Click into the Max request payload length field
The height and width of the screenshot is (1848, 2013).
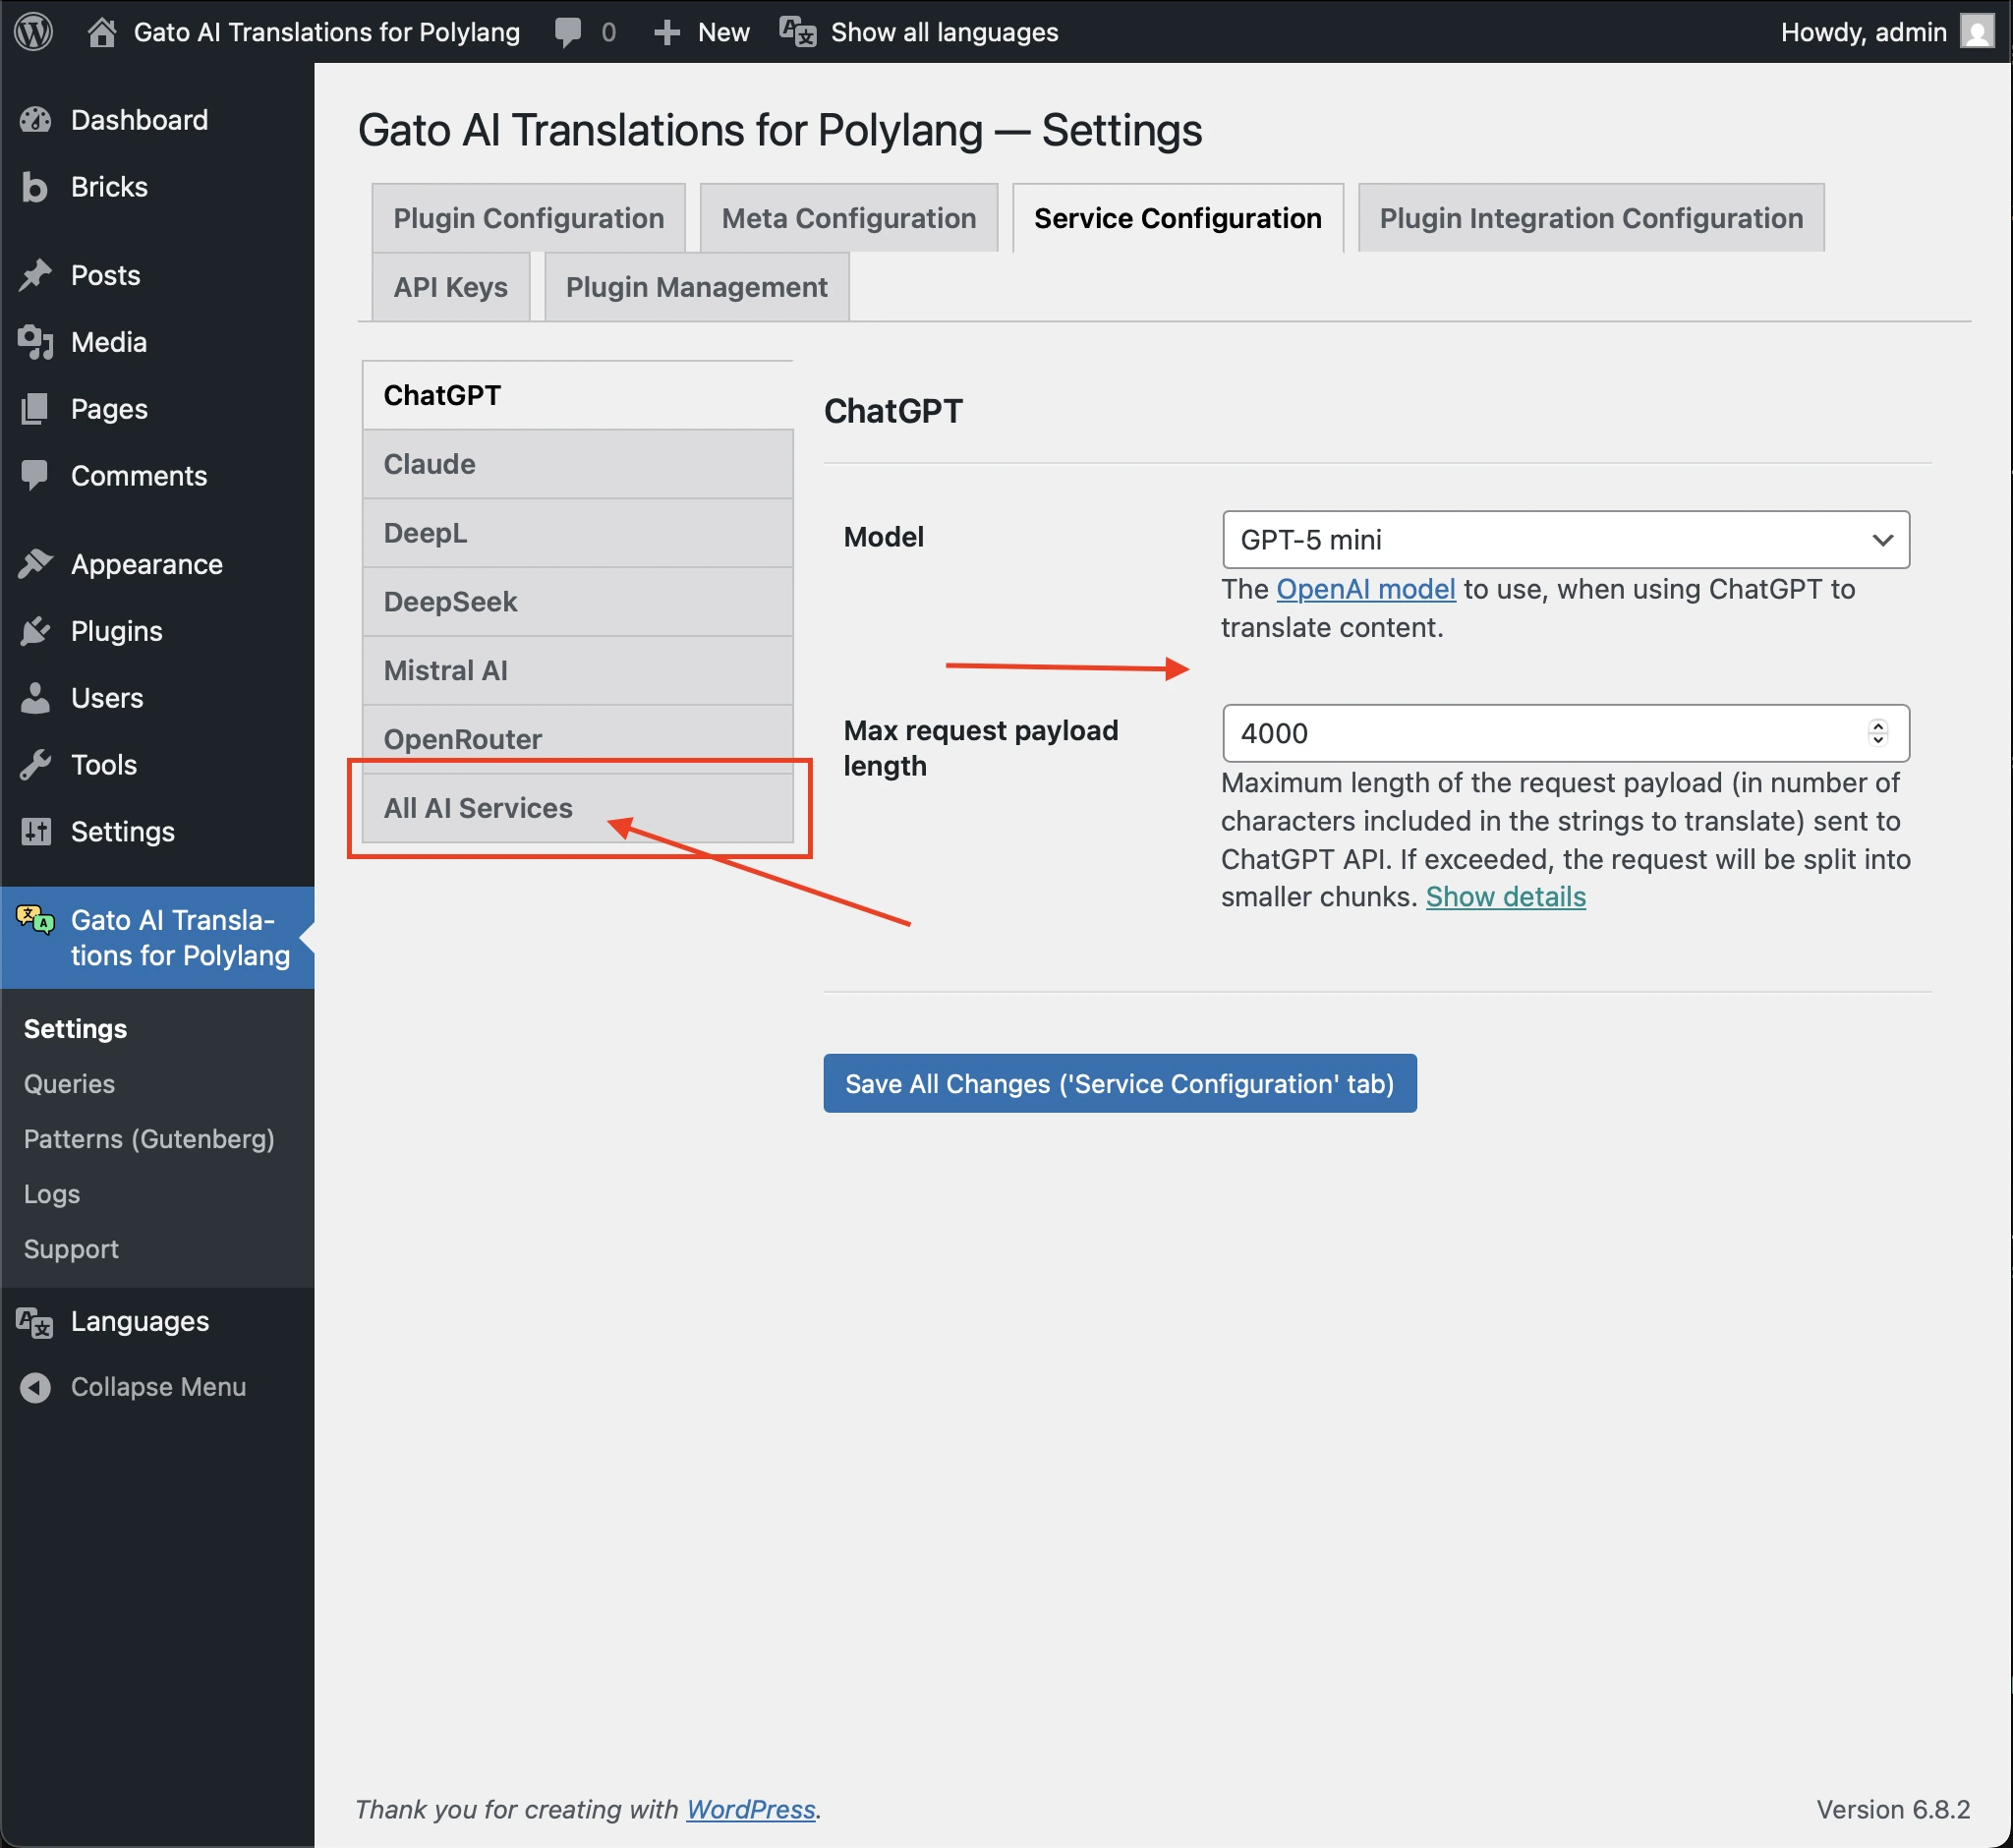[1540, 733]
